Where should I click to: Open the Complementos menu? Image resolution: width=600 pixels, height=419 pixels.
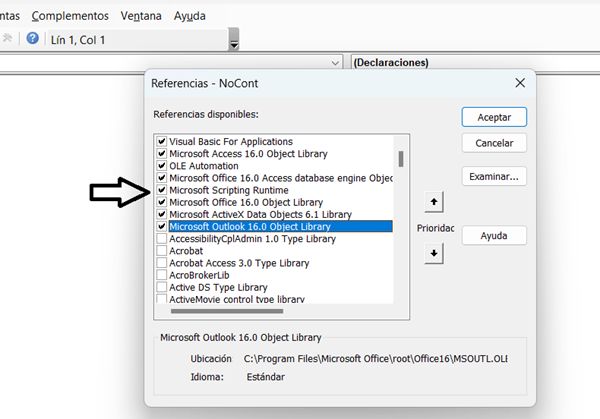click(70, 16)
